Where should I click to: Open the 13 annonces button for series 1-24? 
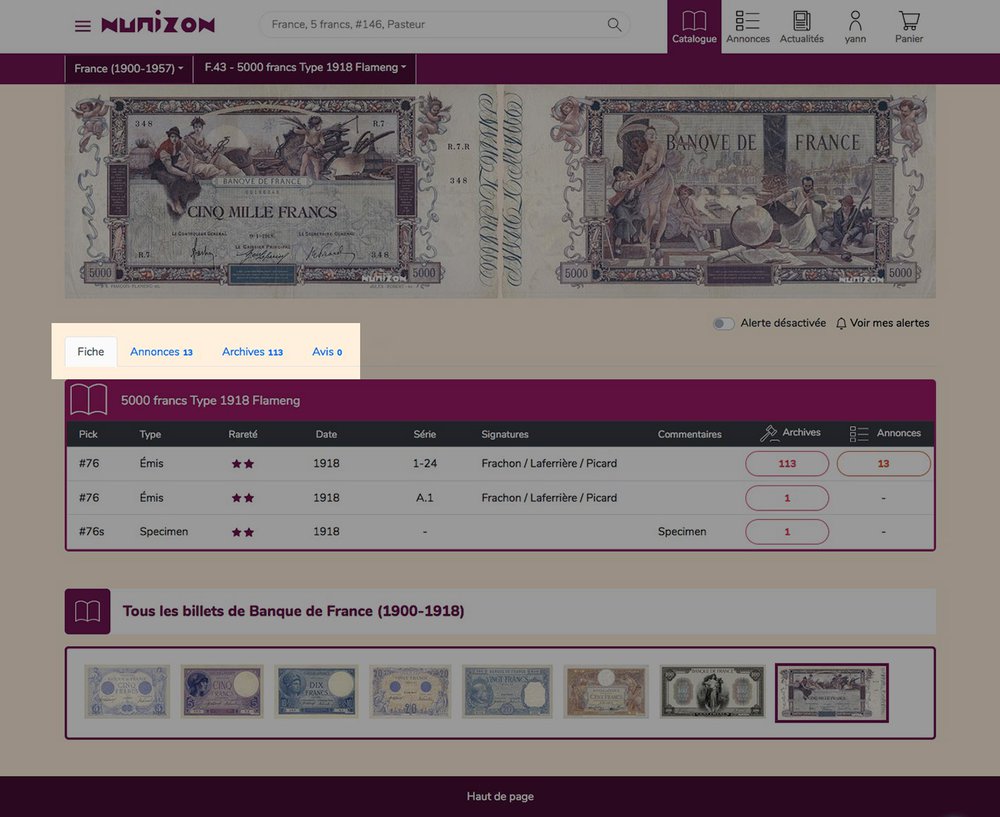click(883, 464)
